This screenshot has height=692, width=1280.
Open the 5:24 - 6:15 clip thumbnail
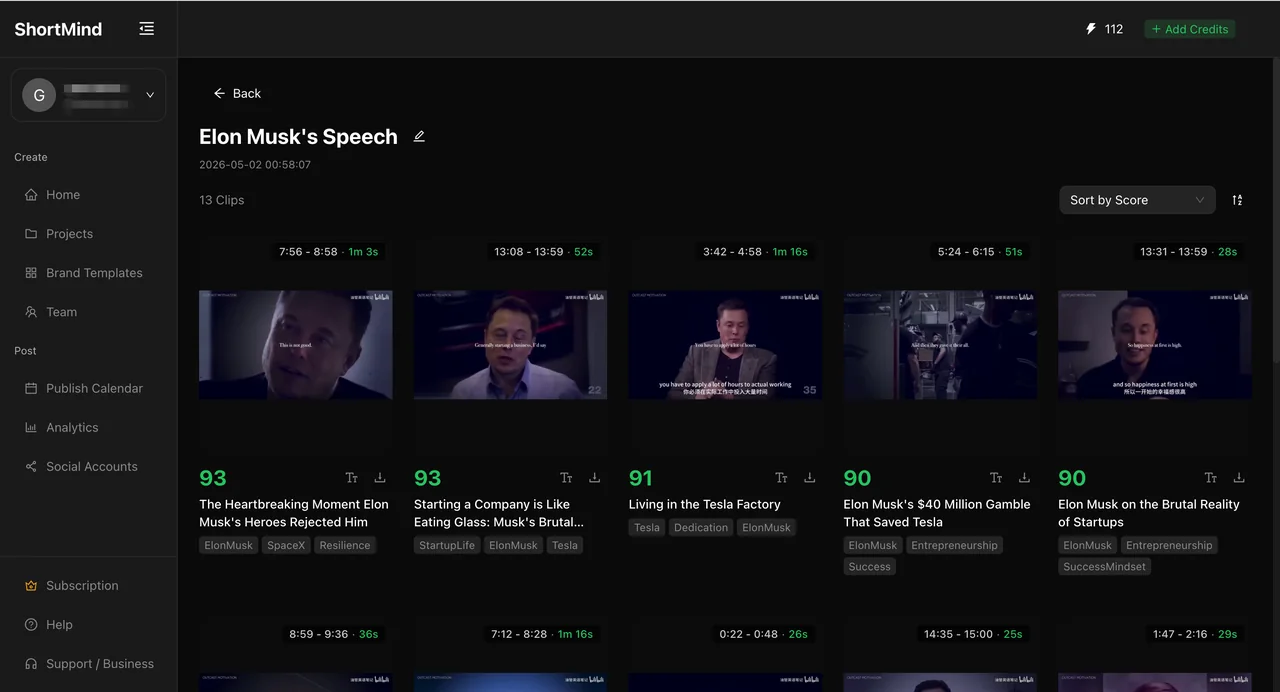940,345
